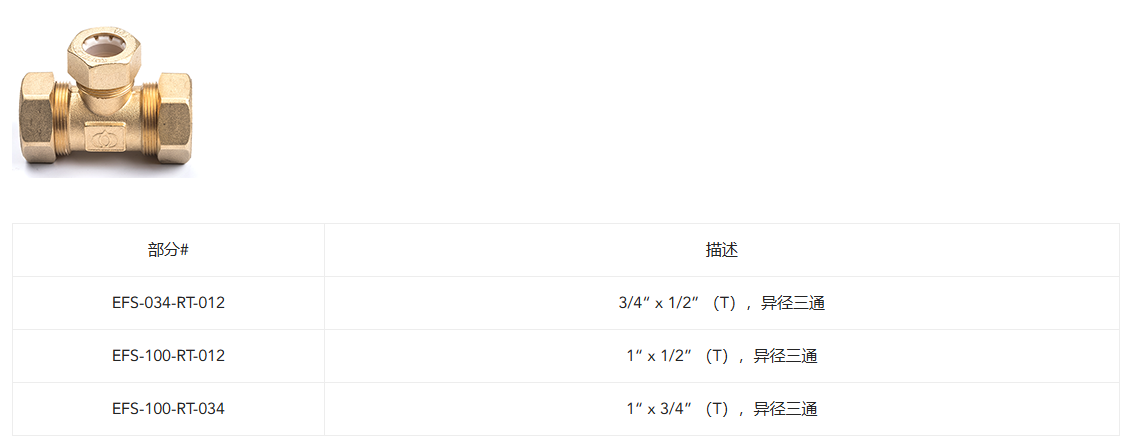The height and width of the screenshot is (448, 1128).
Task: Click the 部分# column header
Action: (x=168, y=250)
